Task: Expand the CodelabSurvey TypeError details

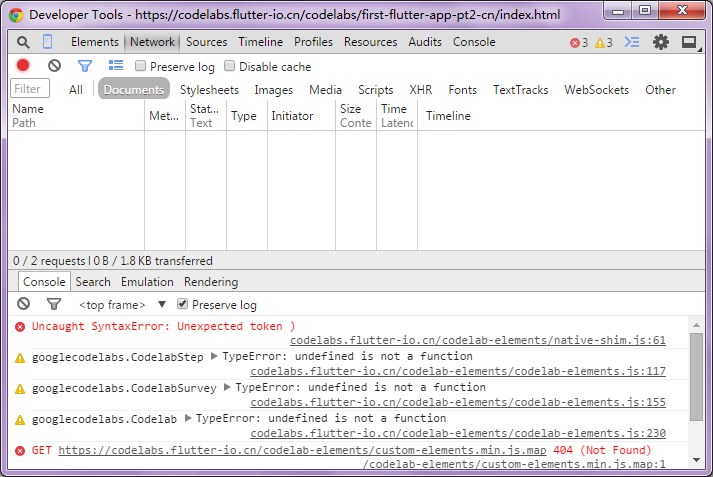Action: (x=227, y=387)
